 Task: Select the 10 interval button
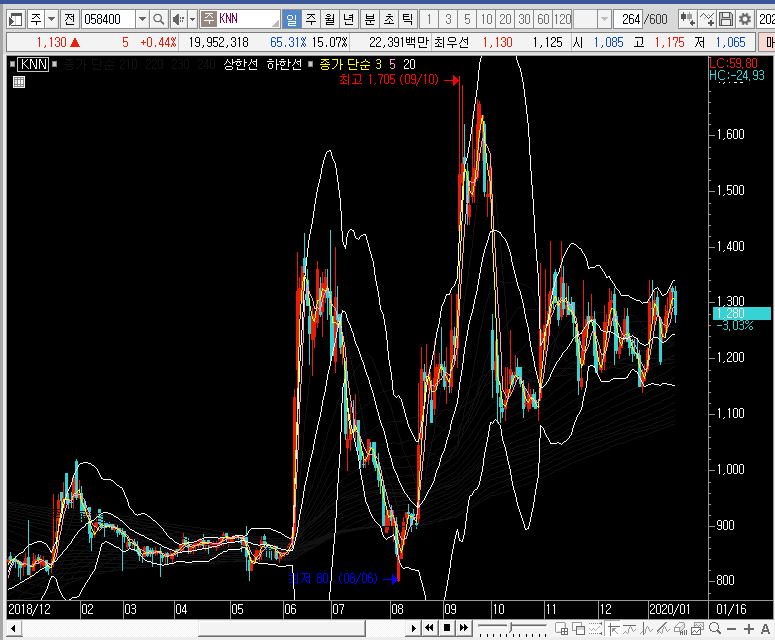click(486, 20)
